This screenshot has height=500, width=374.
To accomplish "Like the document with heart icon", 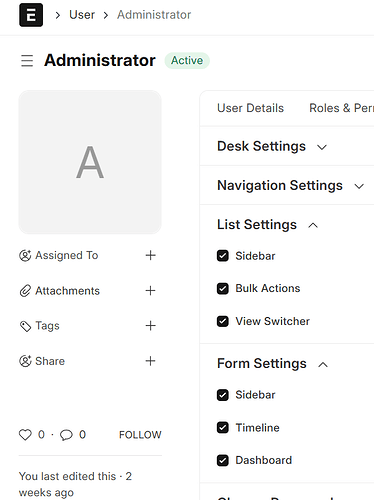I will click(25, 435).
